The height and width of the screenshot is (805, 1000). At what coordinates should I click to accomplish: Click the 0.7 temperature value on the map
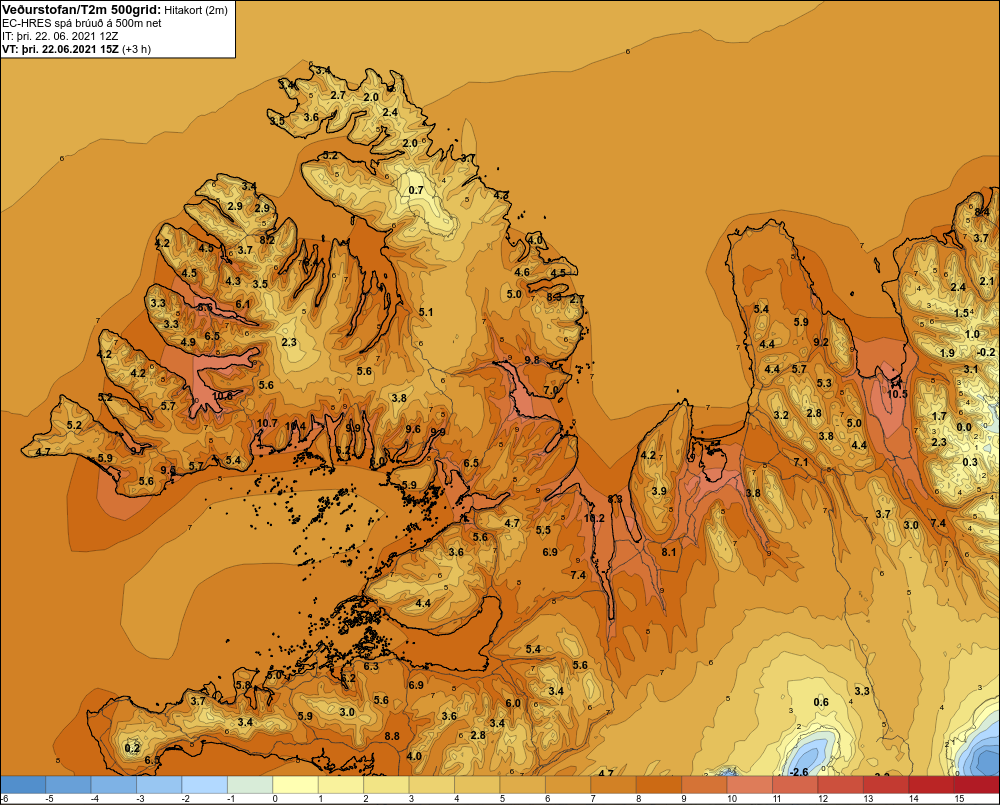click(x=416, y=190)
